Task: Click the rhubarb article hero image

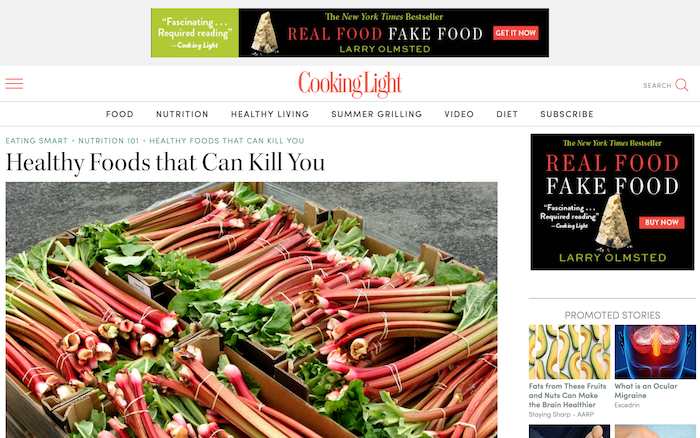Action: pyautogui.click(x=251, y=310)
